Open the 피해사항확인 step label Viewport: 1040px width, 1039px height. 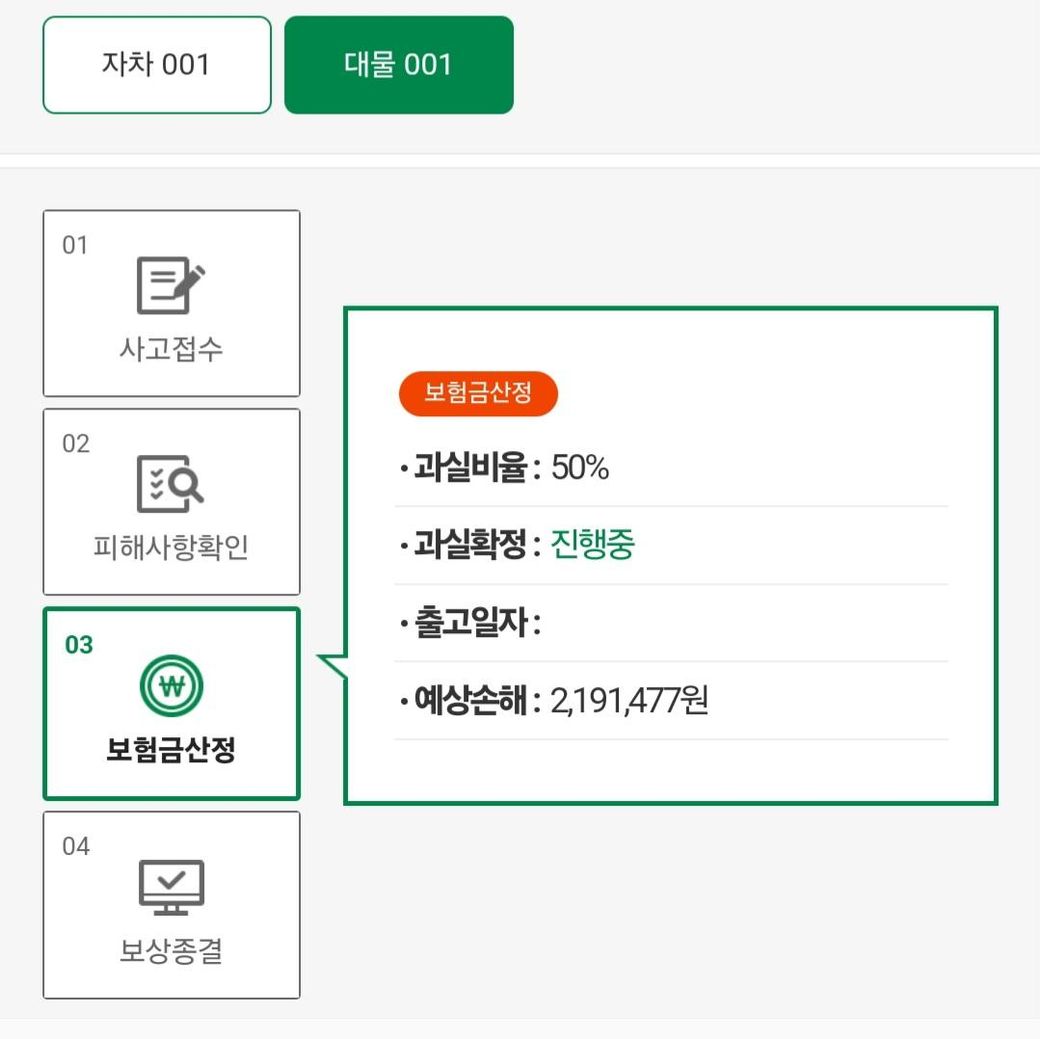point(171,548)
